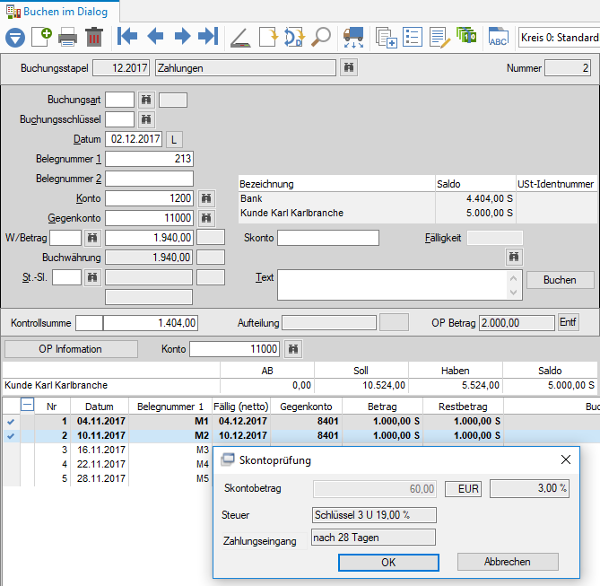Image resolution: width=600 pixels, height=586 pixels.
Task: Click the Skonto input field
Action: 328,238
